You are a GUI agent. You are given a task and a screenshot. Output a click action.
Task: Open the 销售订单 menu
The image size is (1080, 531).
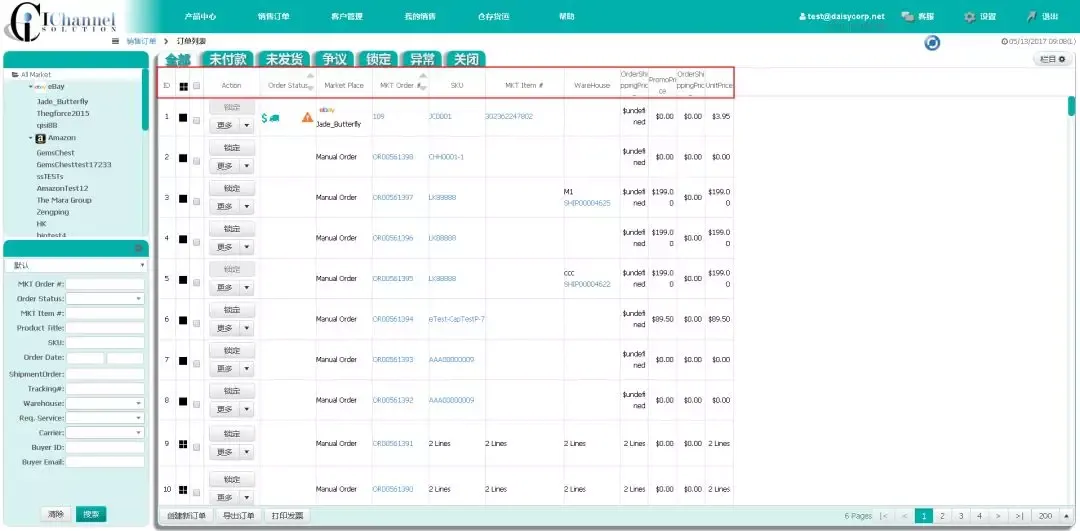pos(273,17)
